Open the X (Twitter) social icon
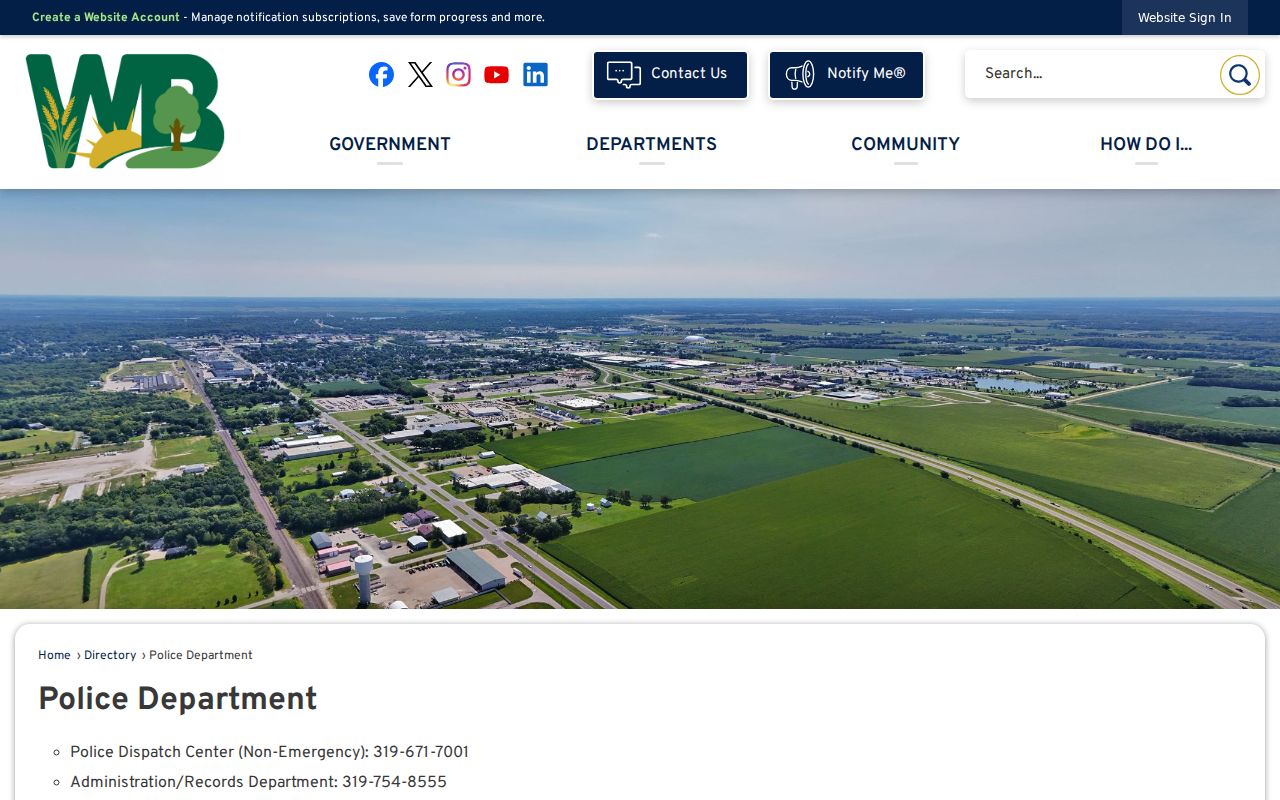This screenshot has width=1280, height=800. tap(420, 74)
